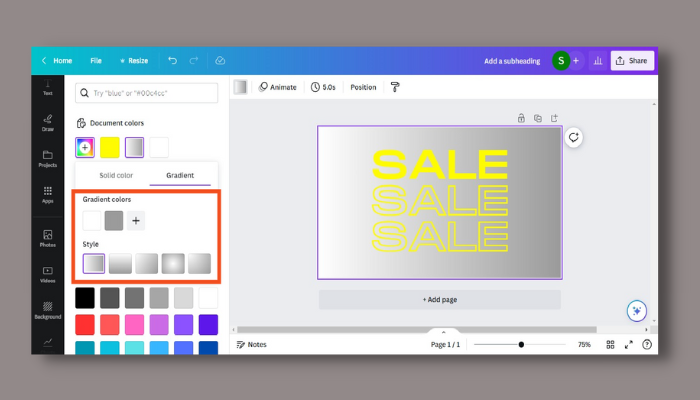700x400 pixels.
Task: Open the Text tool in sidebar
Action: click(48, 88)
